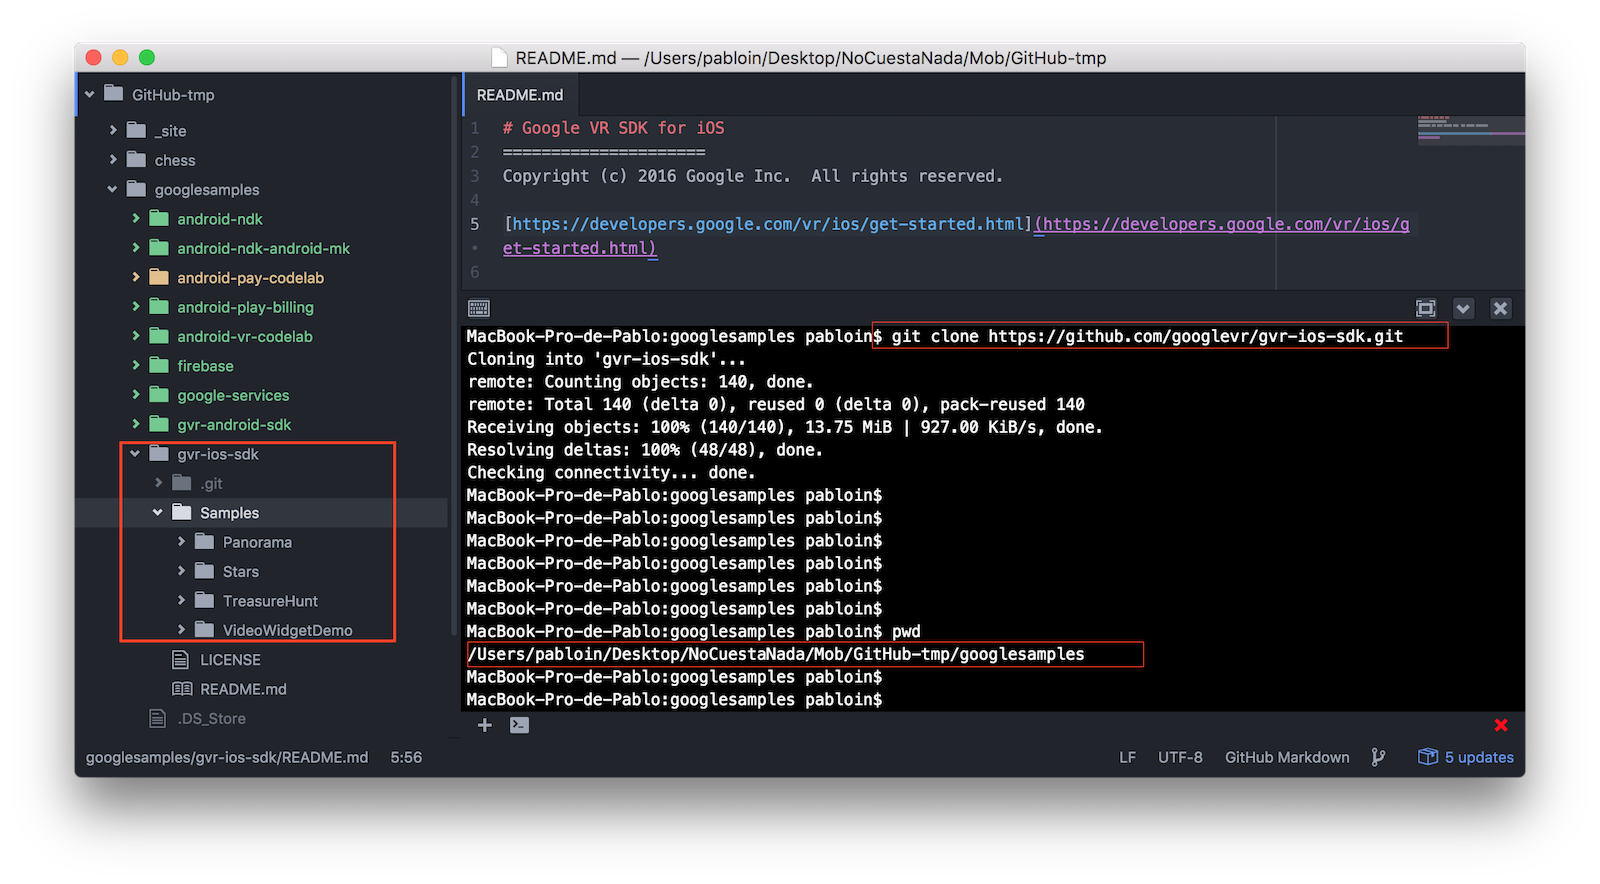Click the googlesamples/gvr-ios-sdk/README.md file path
The width and height of the screenshot is (1600, 884).
point(227,757)
